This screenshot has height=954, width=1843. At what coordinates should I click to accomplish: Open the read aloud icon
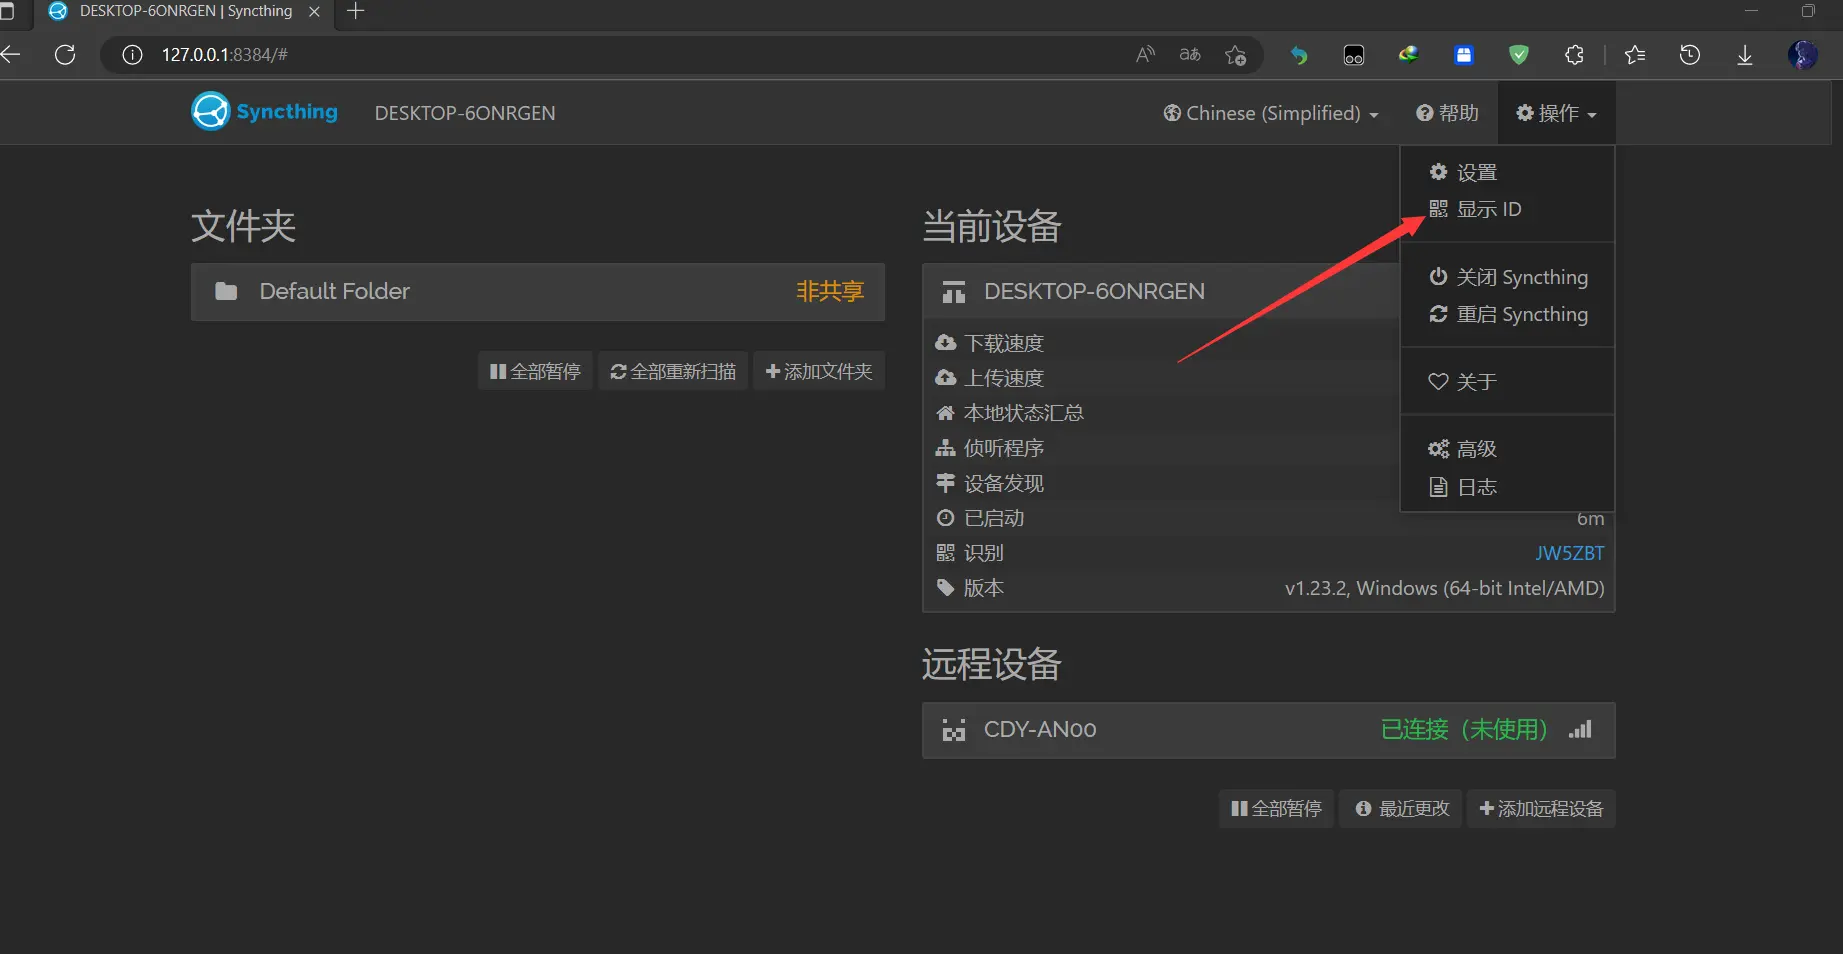(x=1146, y=55)
